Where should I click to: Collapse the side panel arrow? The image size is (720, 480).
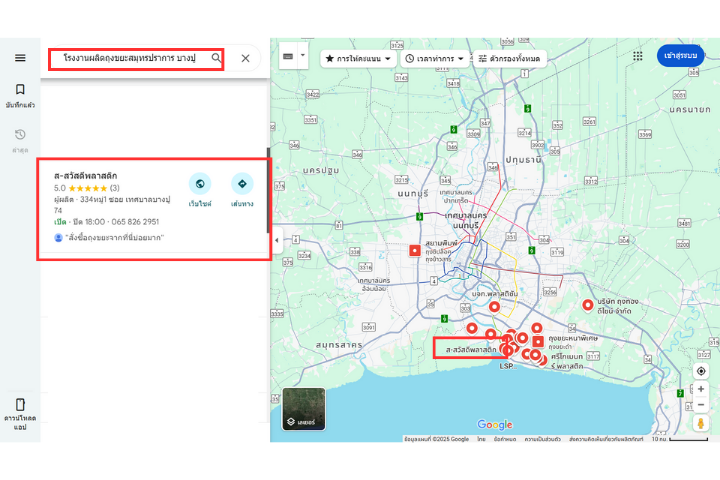coord(276,240)
